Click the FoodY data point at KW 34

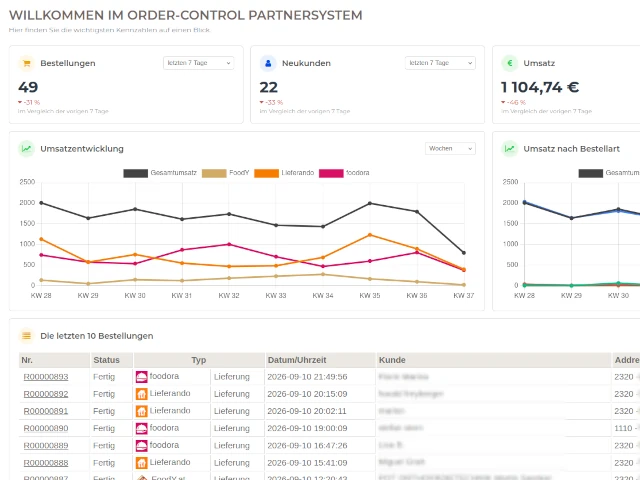(x=323, y=274)
